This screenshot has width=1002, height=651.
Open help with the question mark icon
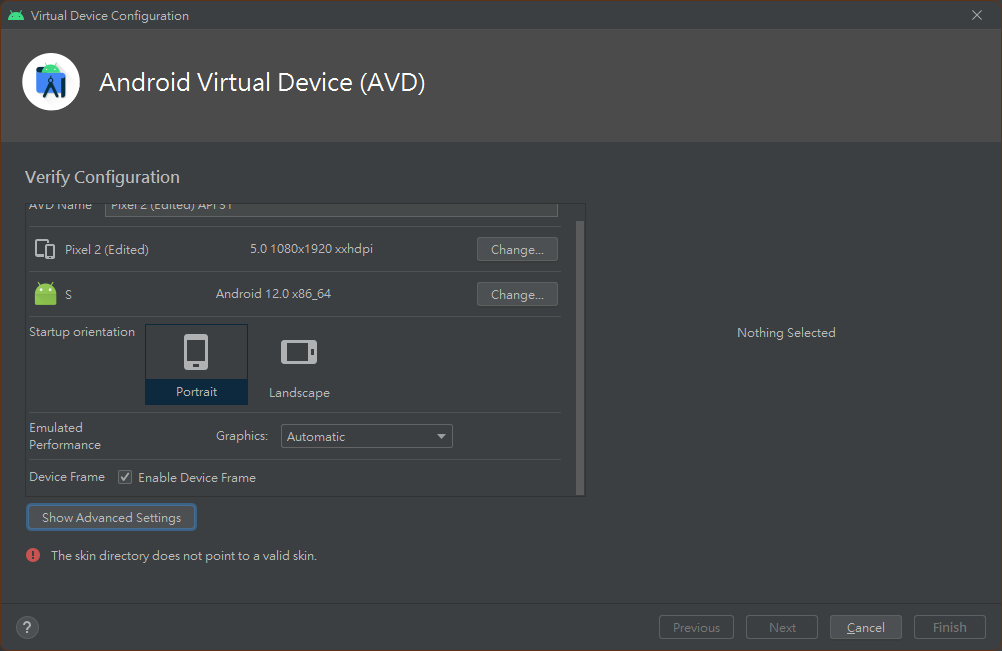pyautogui.click(x=28, y=628)
